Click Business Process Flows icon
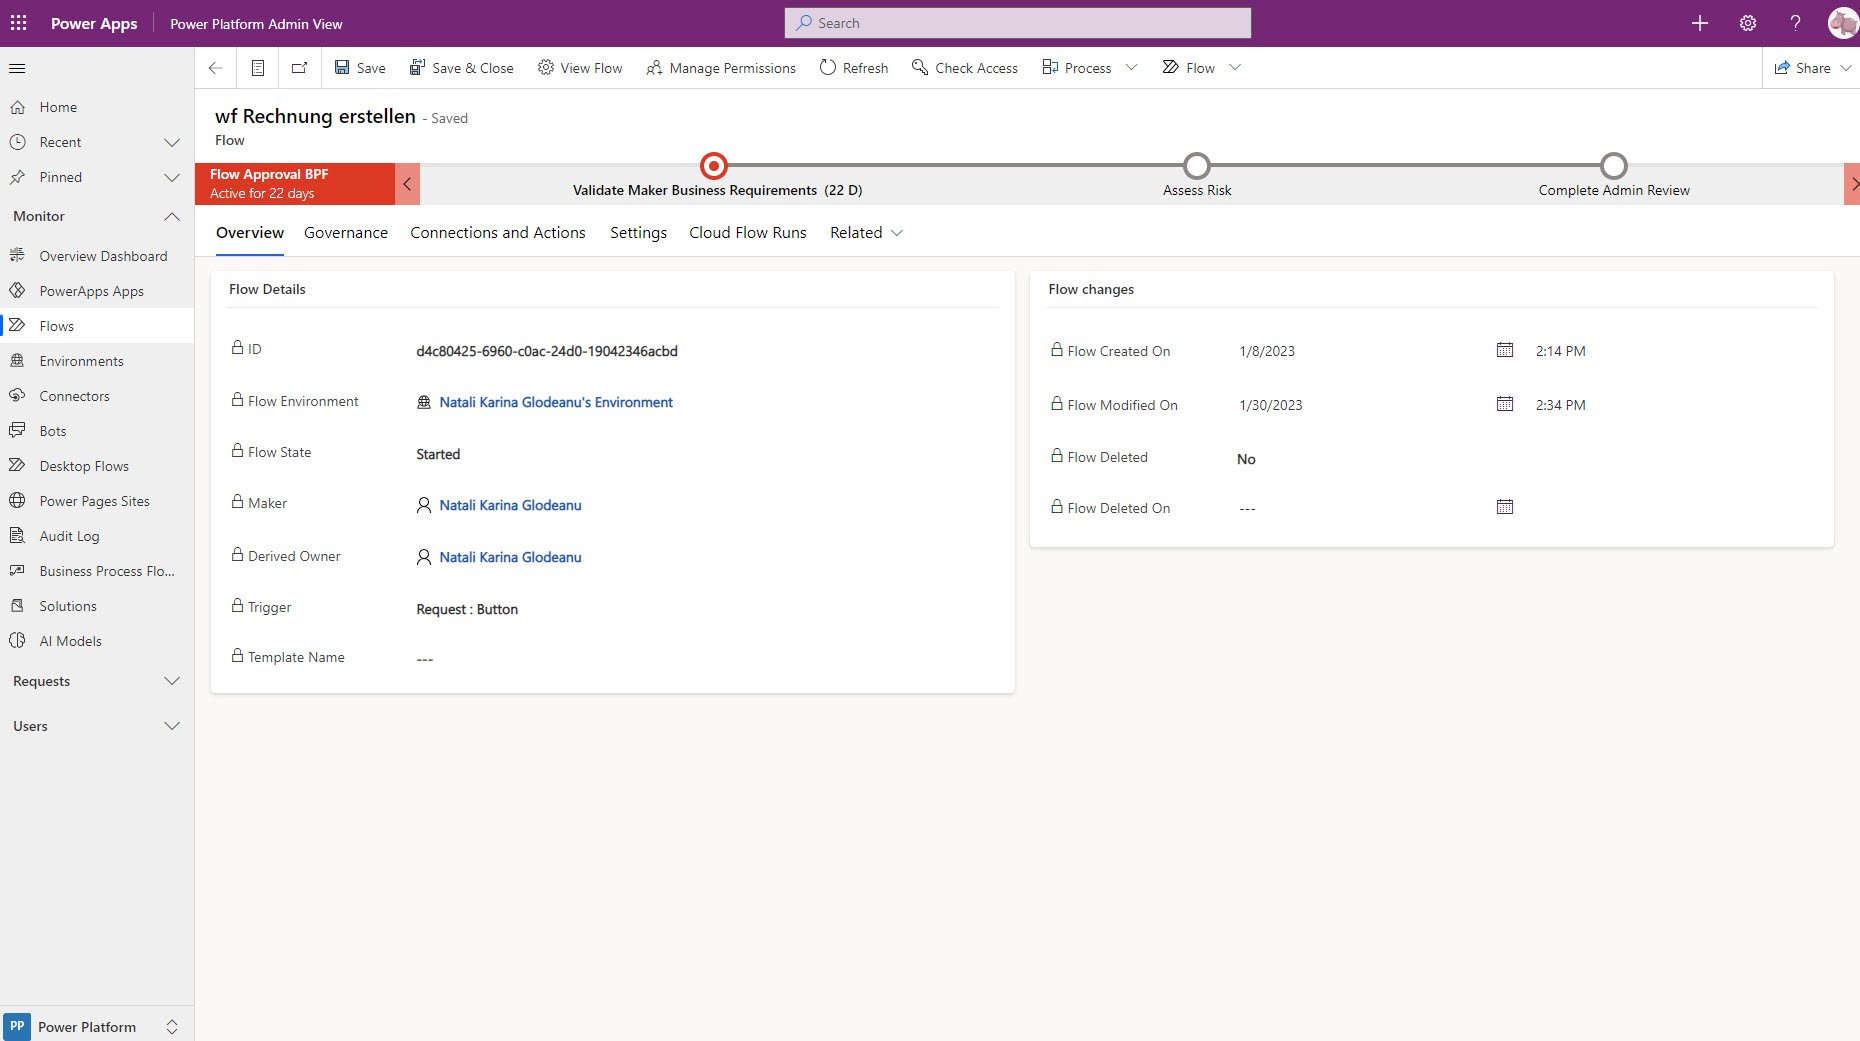Image resolution: width=1860 pixels, height=1041 pixels. click(x=17, y=570)
